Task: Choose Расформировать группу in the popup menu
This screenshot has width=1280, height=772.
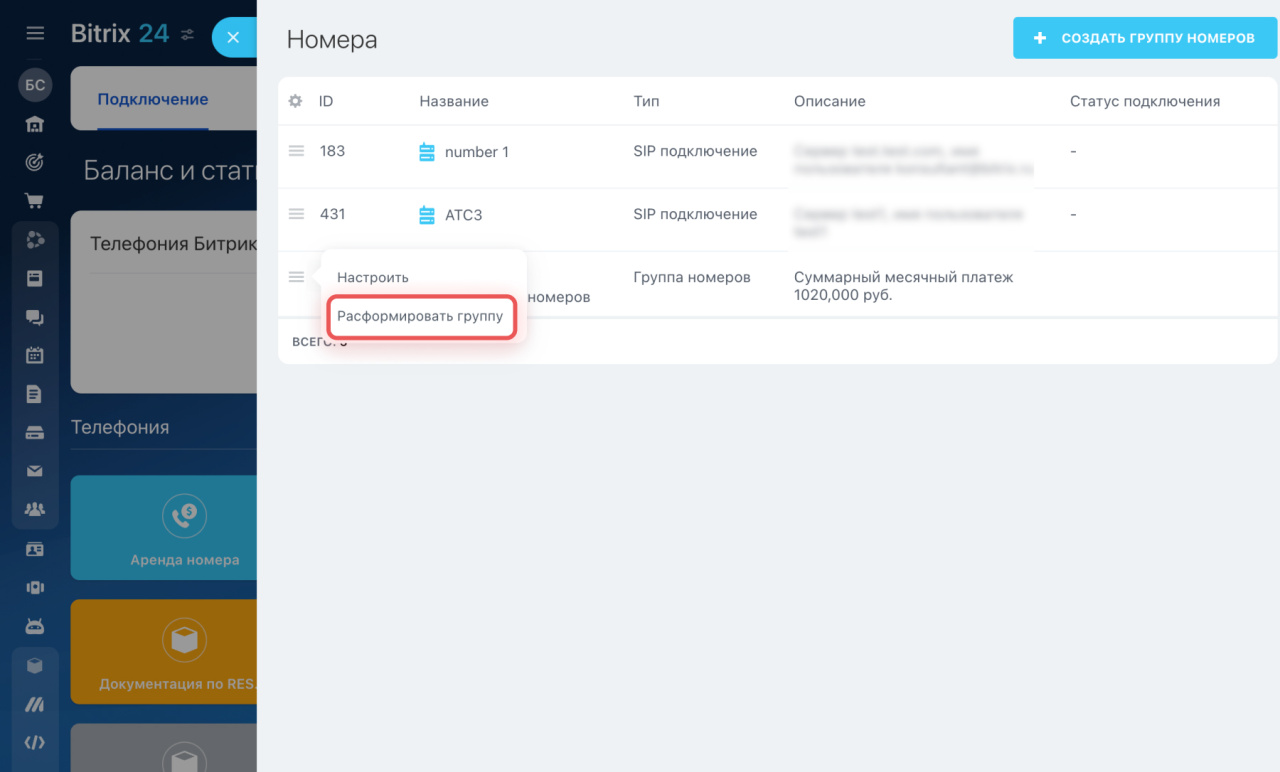Action: tap(421, 317)
